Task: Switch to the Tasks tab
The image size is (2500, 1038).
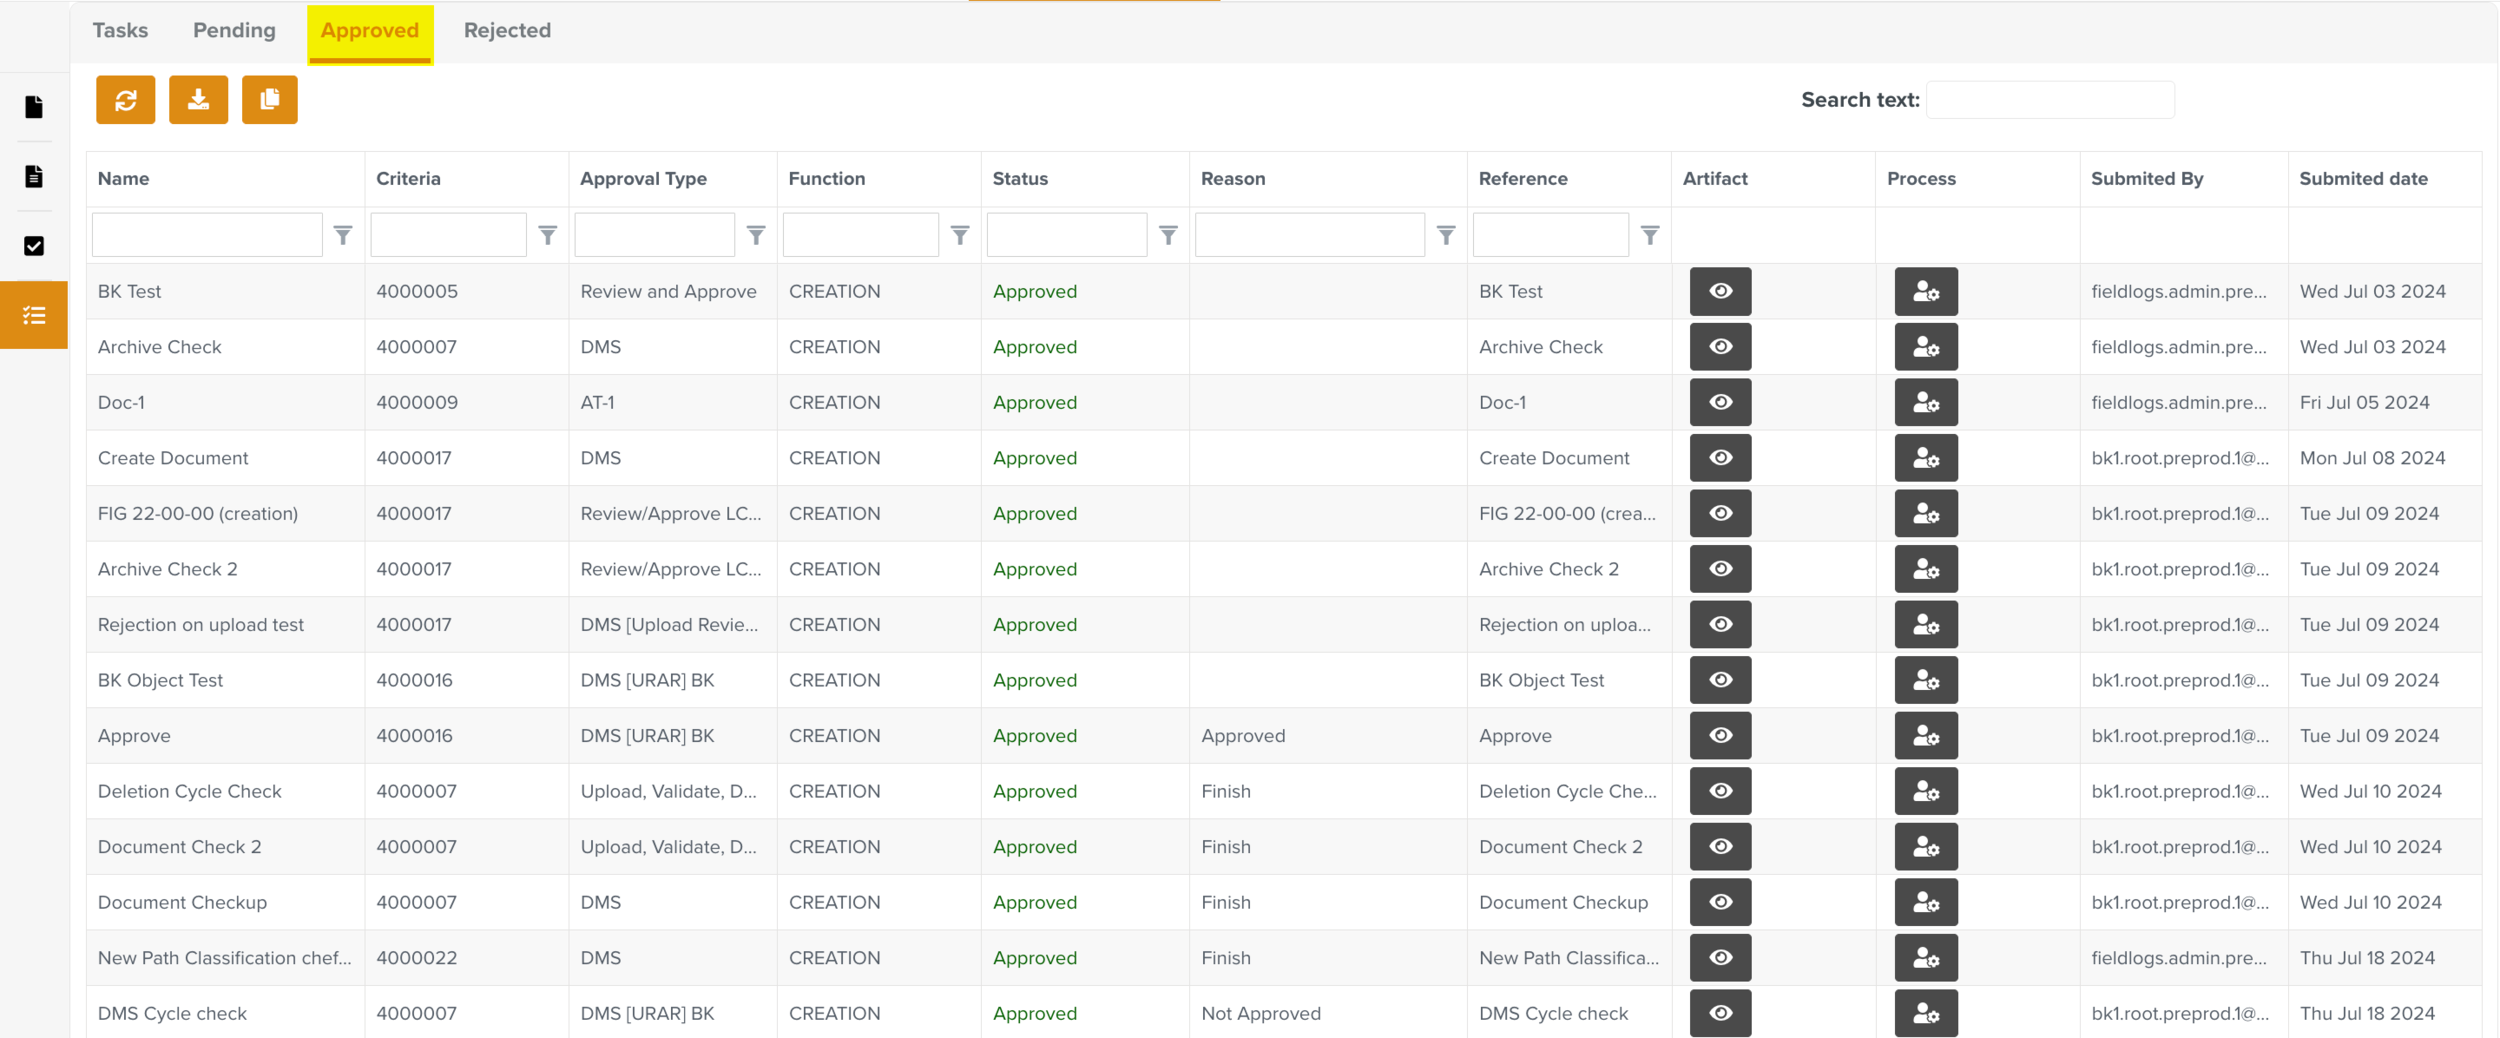Action: tap(120, 30)
